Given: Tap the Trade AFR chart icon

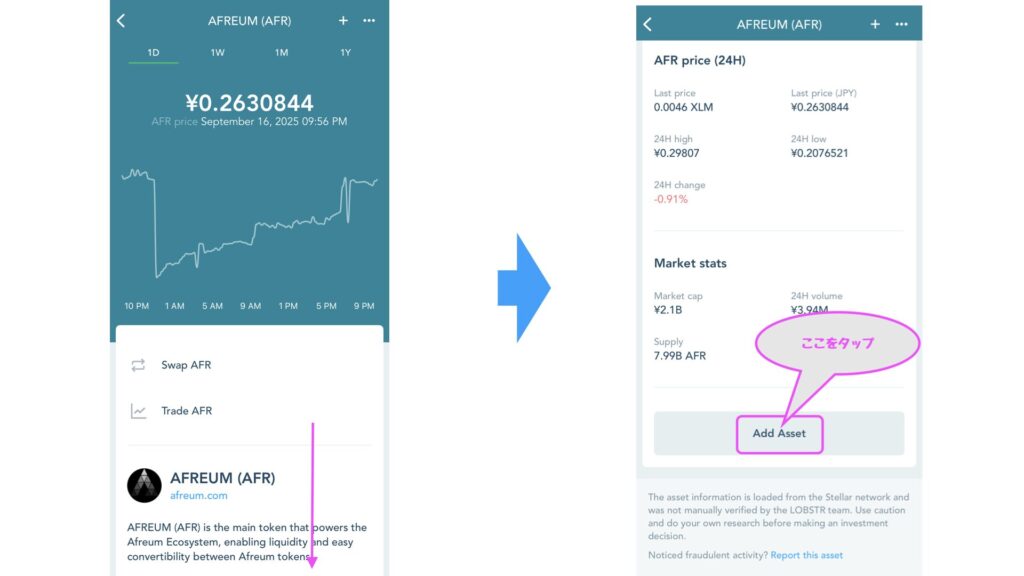Looking at the screenshot, I should coord(138,411).
